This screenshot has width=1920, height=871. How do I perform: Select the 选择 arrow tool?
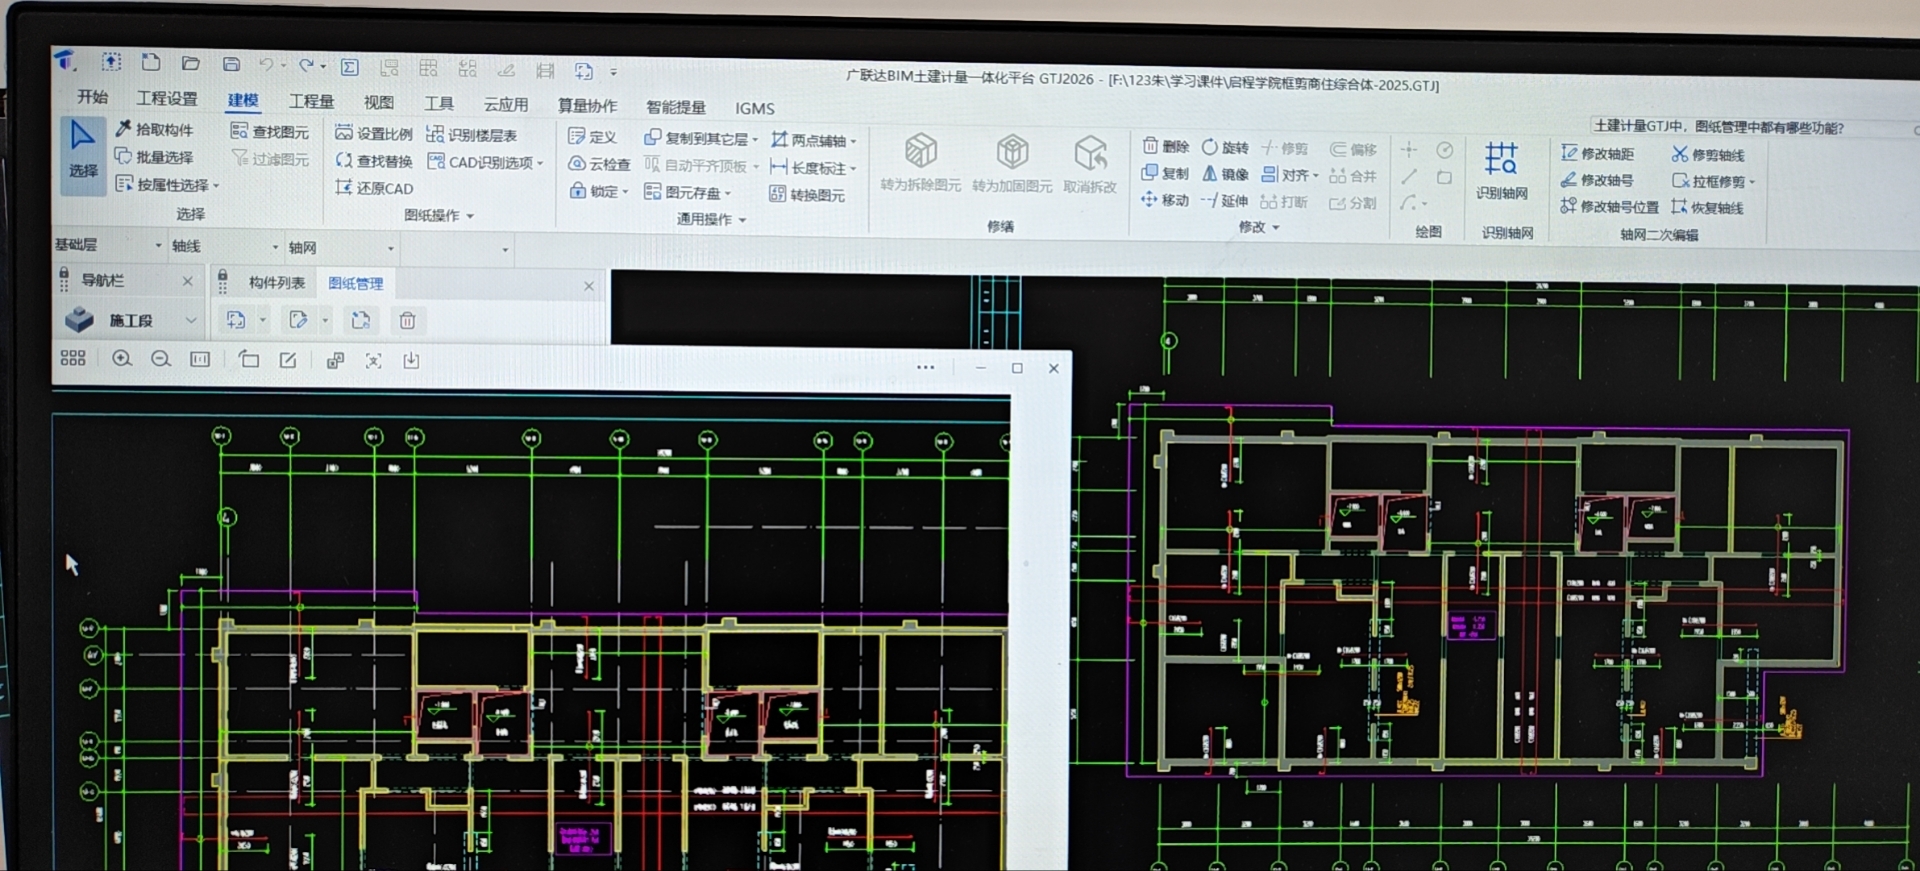83,152
